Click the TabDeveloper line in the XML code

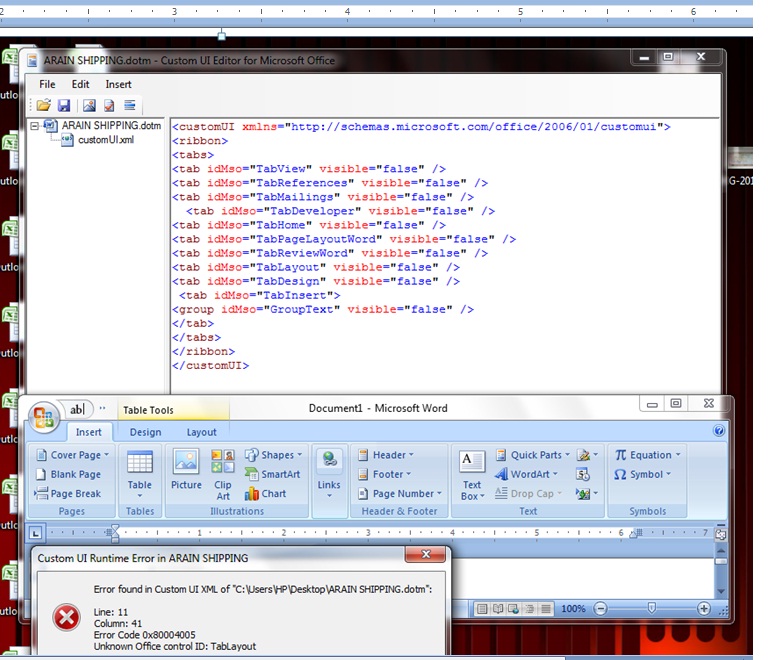(340, 211)
